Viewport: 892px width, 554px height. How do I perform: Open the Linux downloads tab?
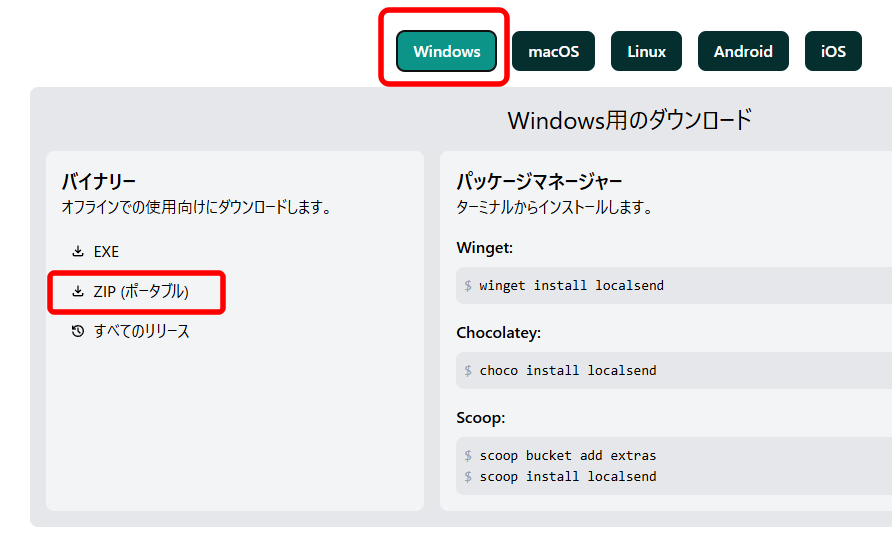[x=646, y=51]
